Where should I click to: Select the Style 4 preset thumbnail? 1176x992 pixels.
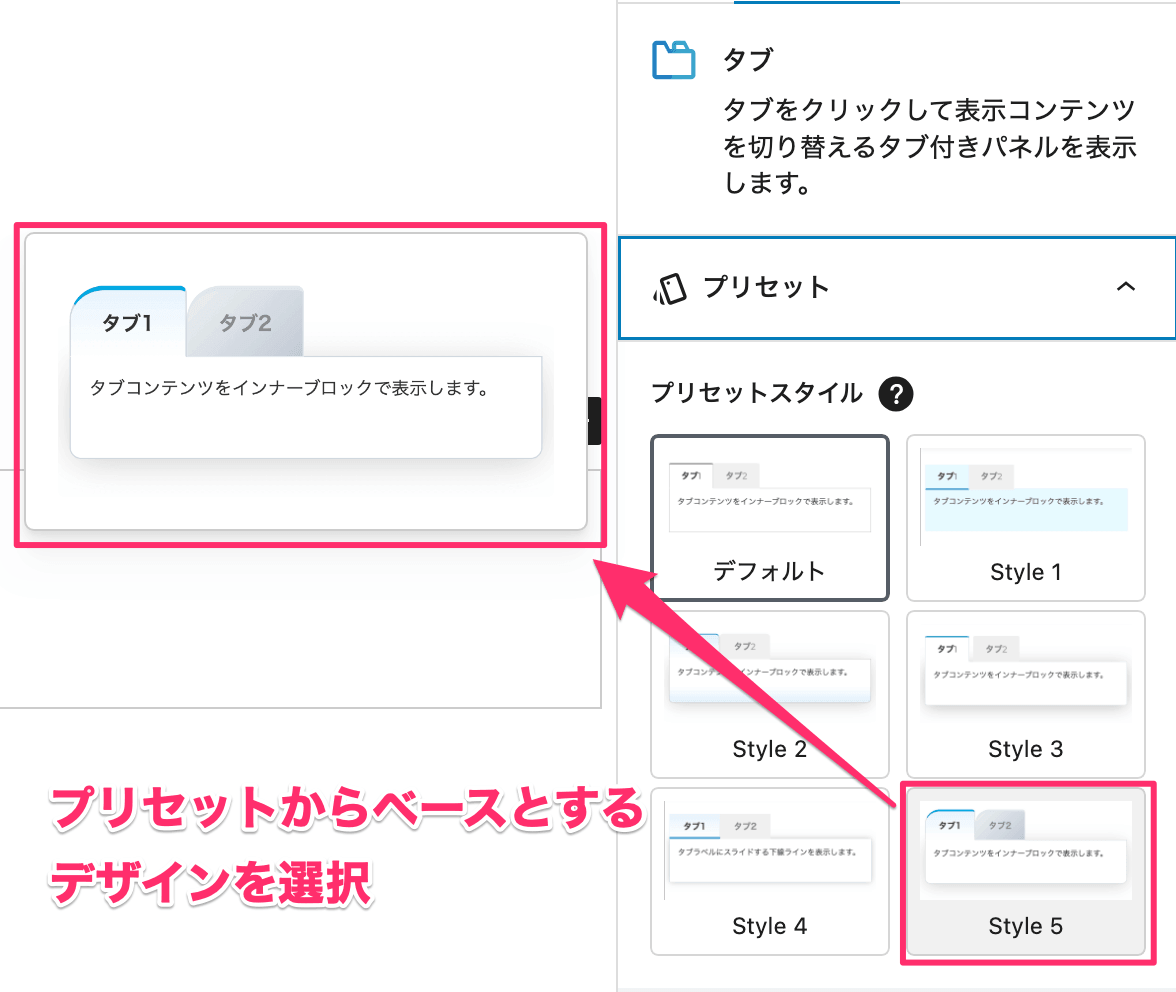click(x=769, y=871)
